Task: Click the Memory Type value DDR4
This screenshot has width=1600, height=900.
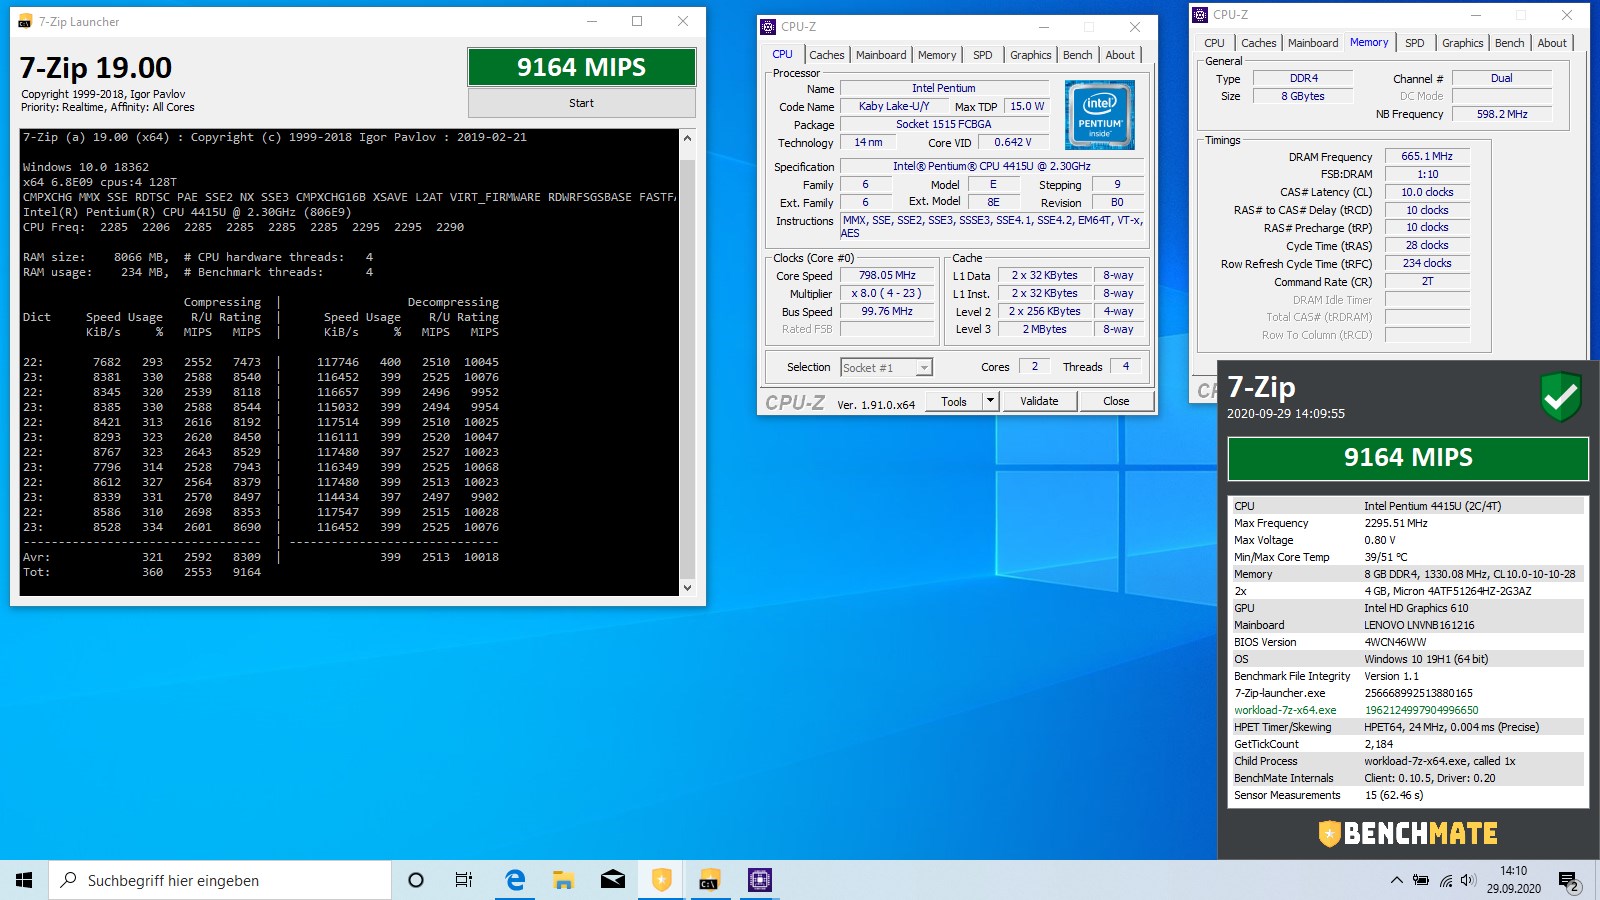Action: coord(1303,78)
